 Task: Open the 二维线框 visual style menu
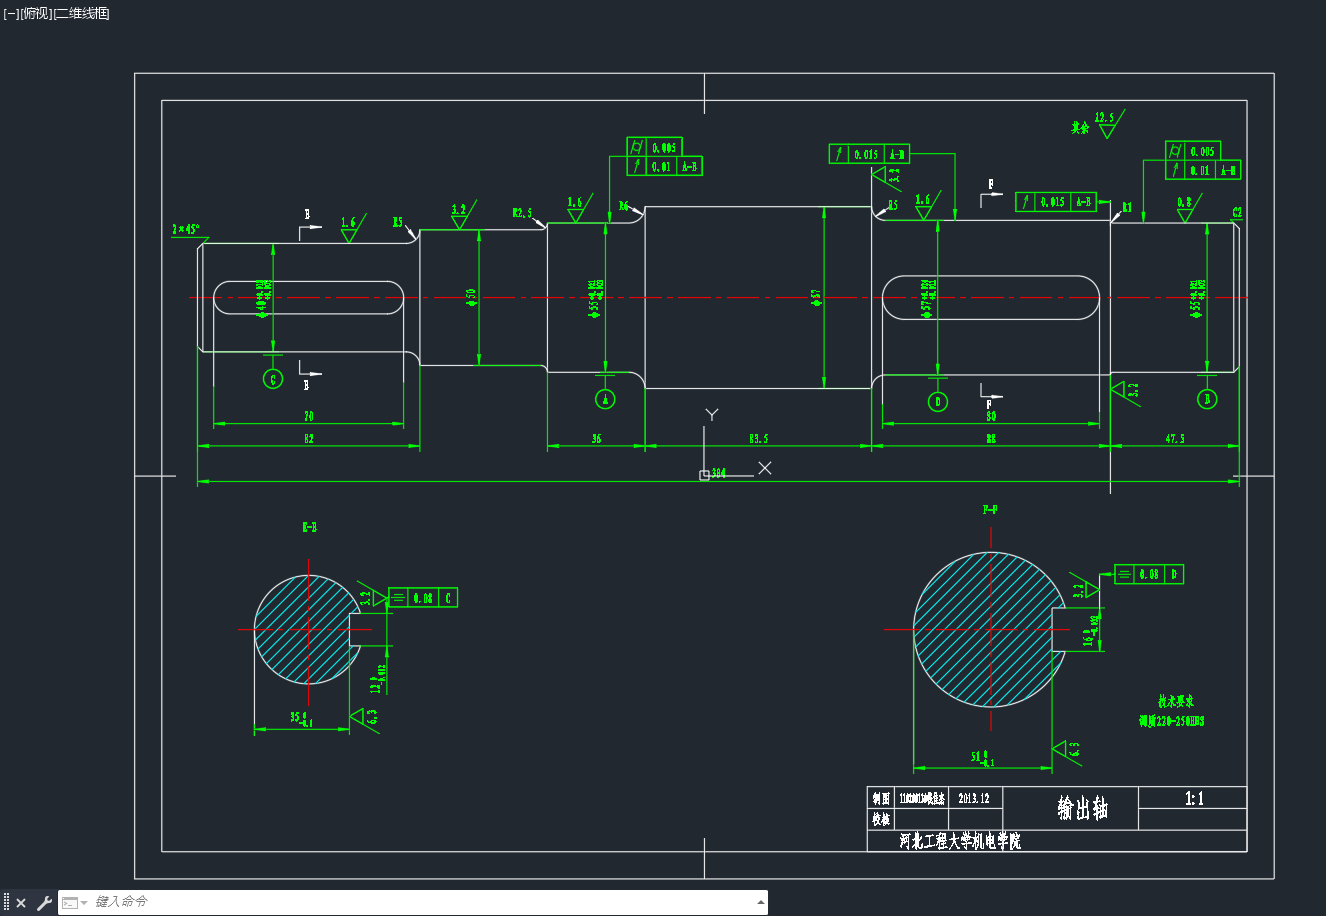click(x=81, y=13)
